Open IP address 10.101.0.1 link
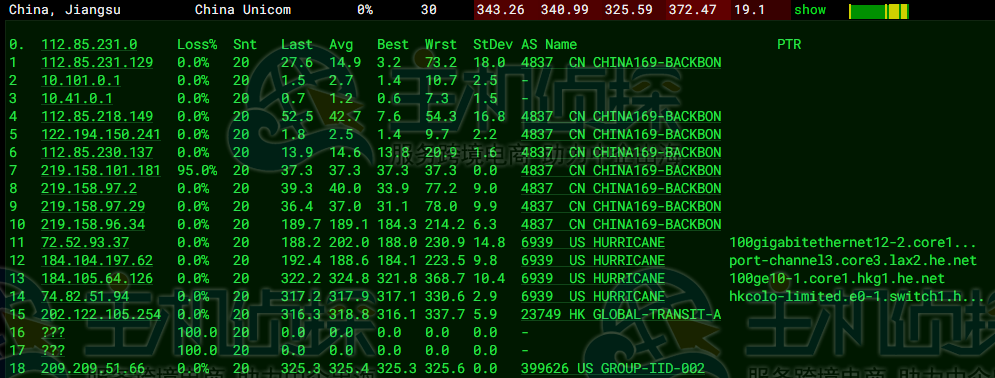 point(81,81)
